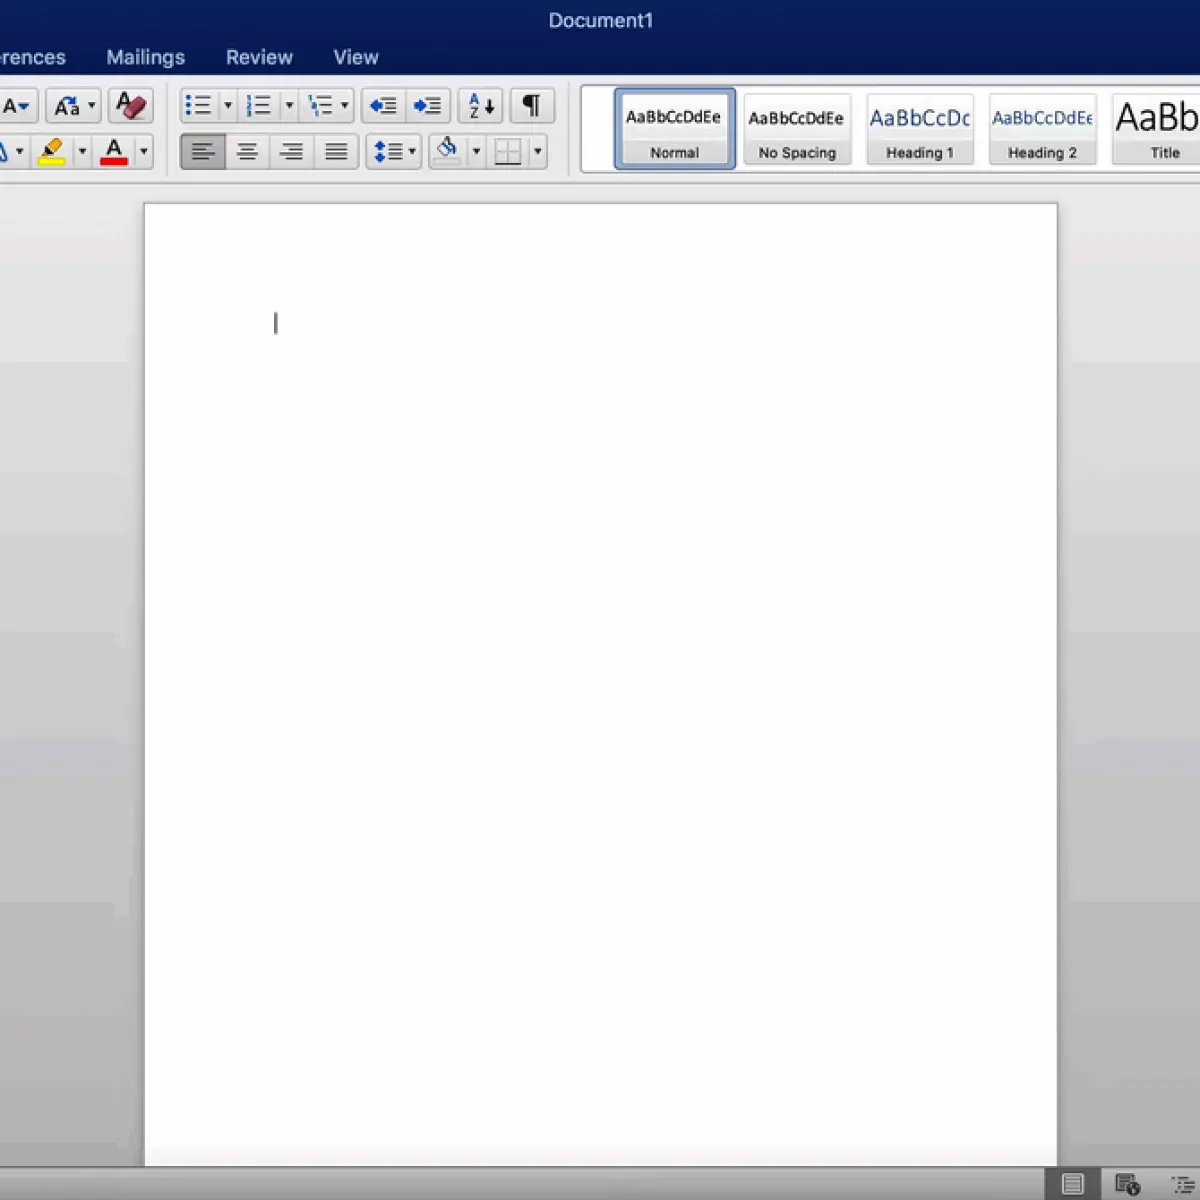
Task: Decrease the paragraph indent
Action: pos(383,105)
